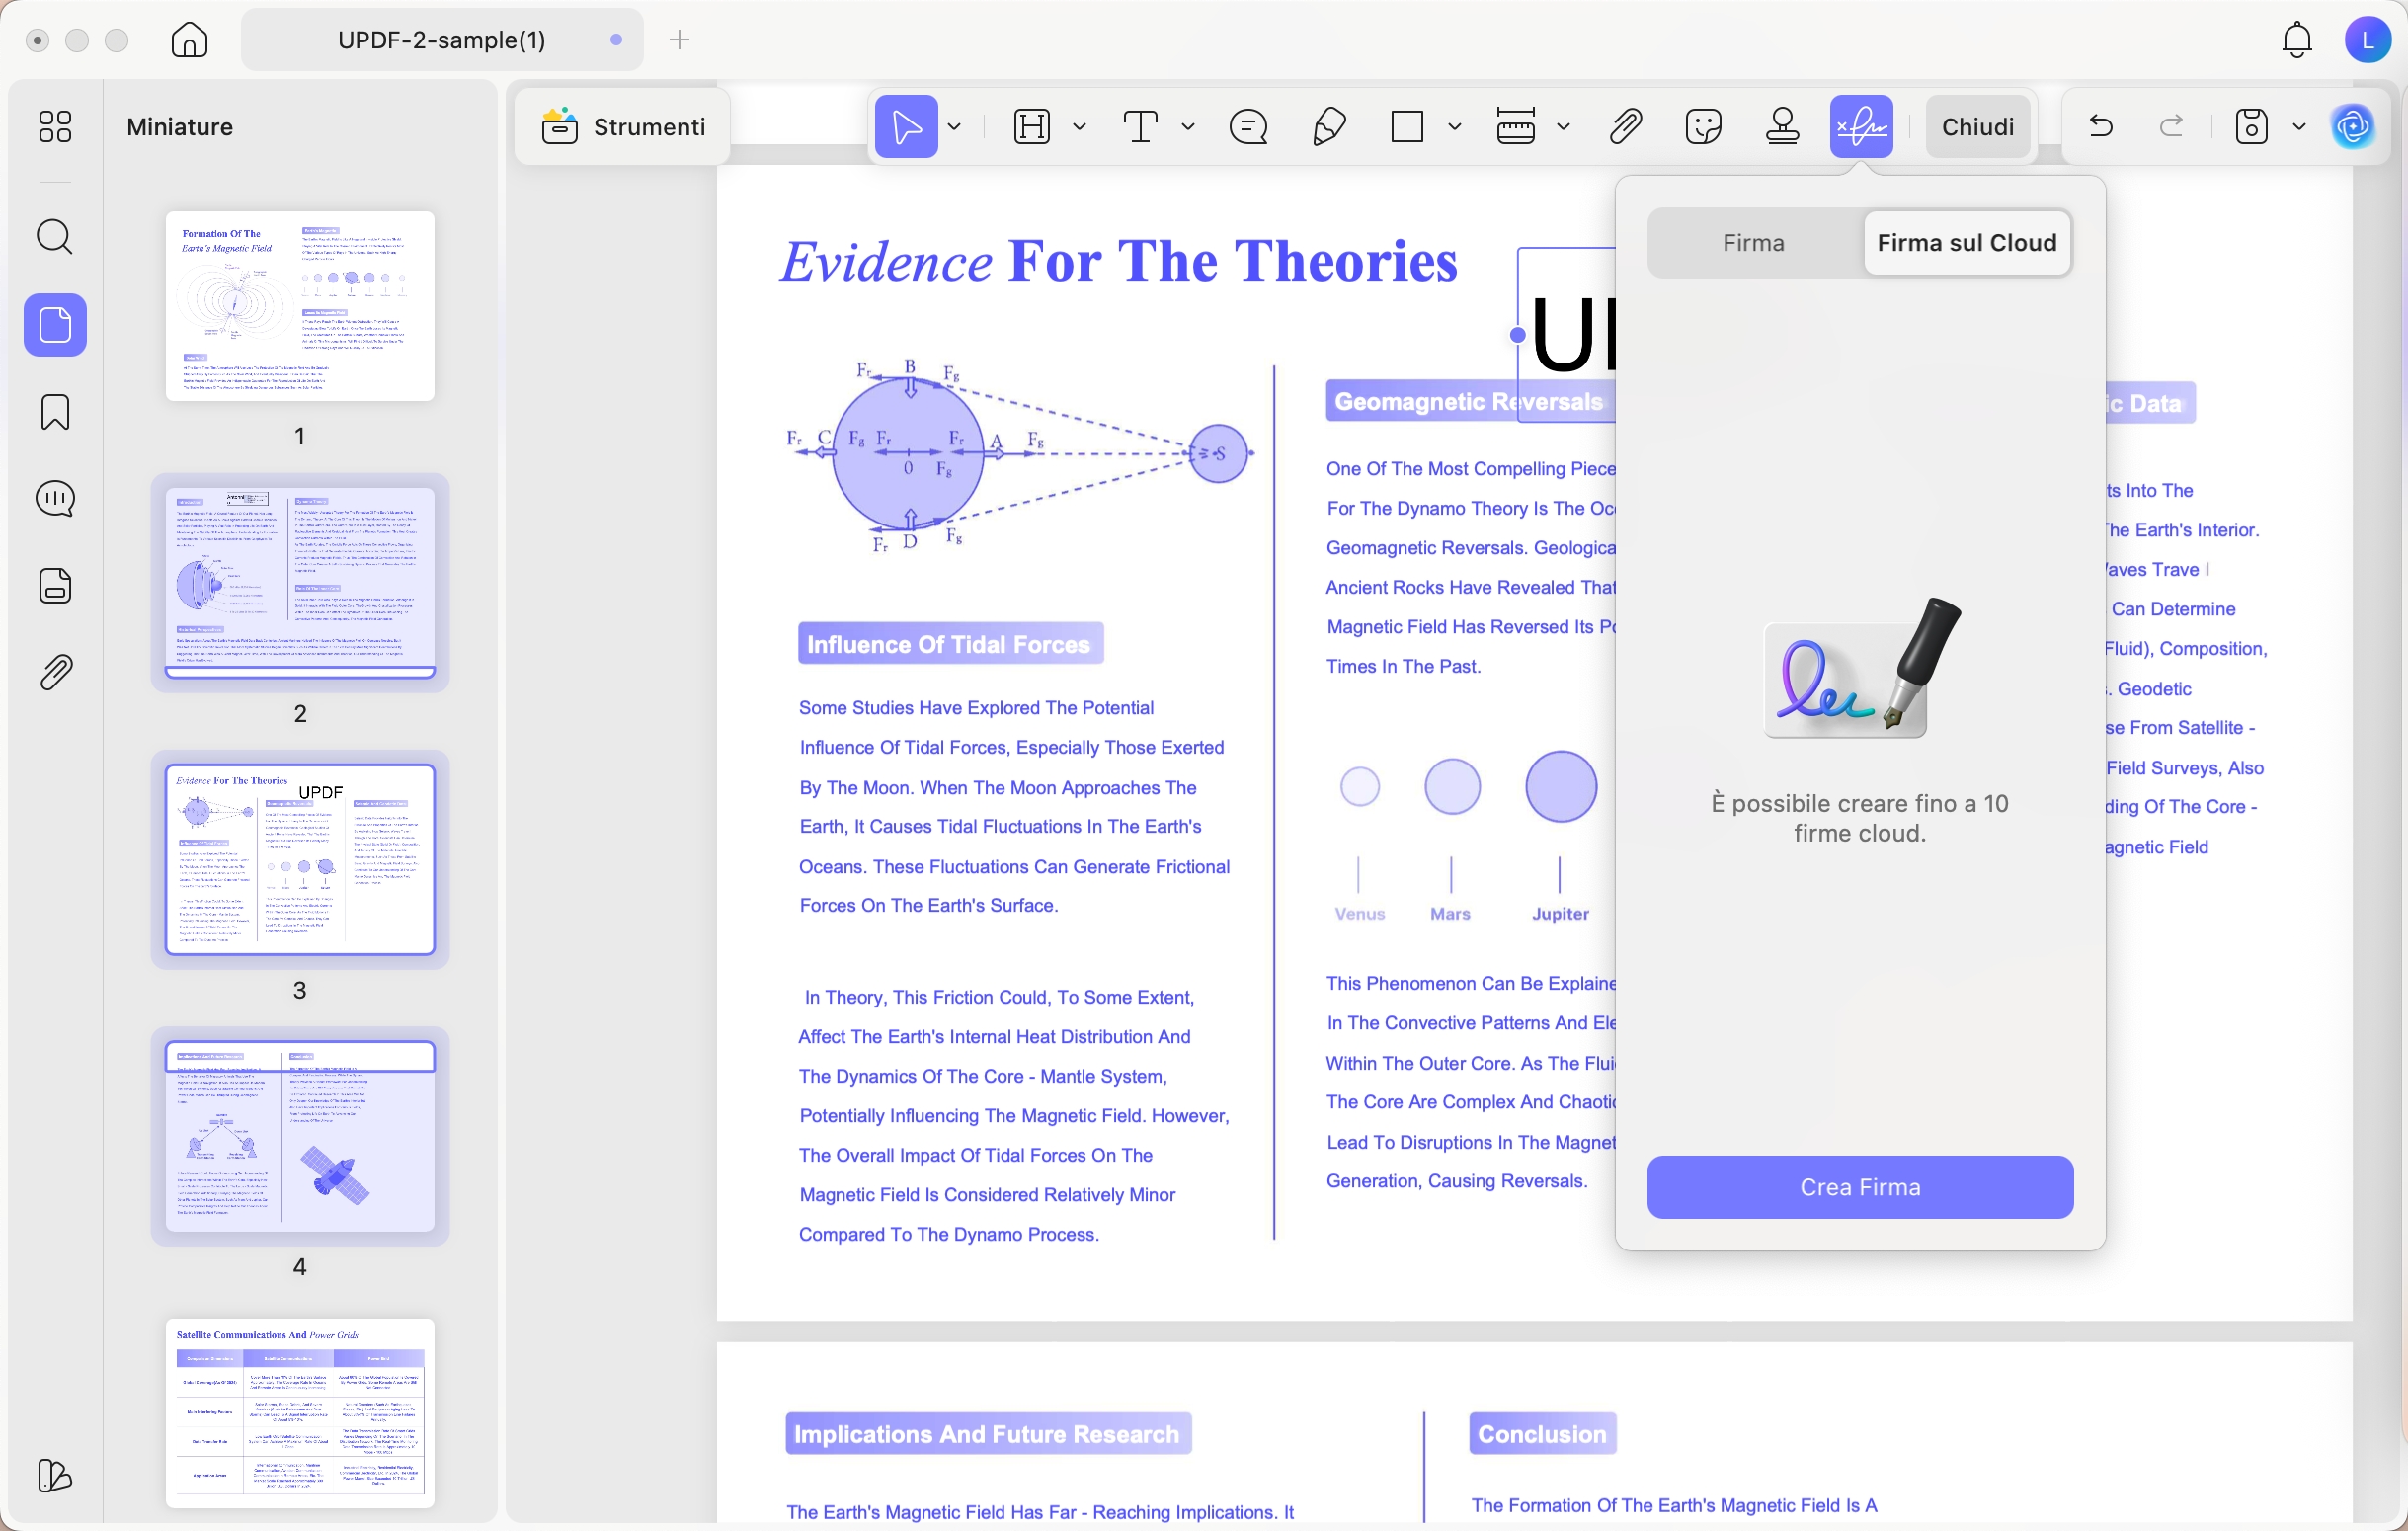The image size is (2408, 1531).
Task: Open the stamp tool
Action: [1783, 127]
